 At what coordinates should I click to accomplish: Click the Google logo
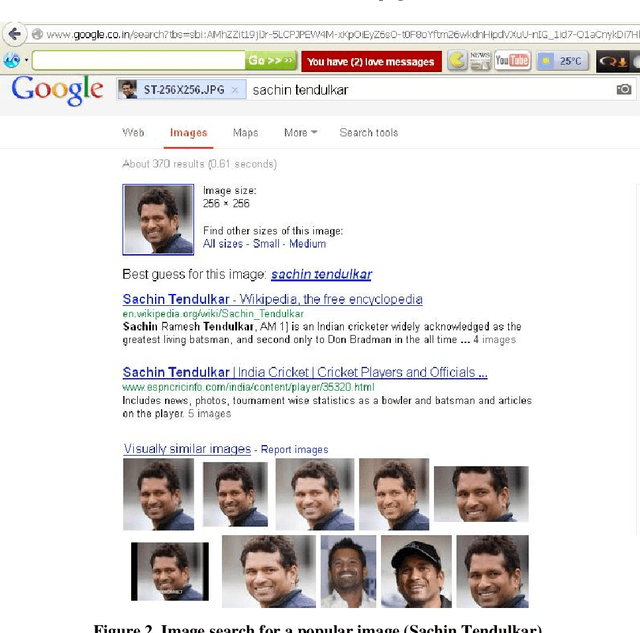coord(57,90)
